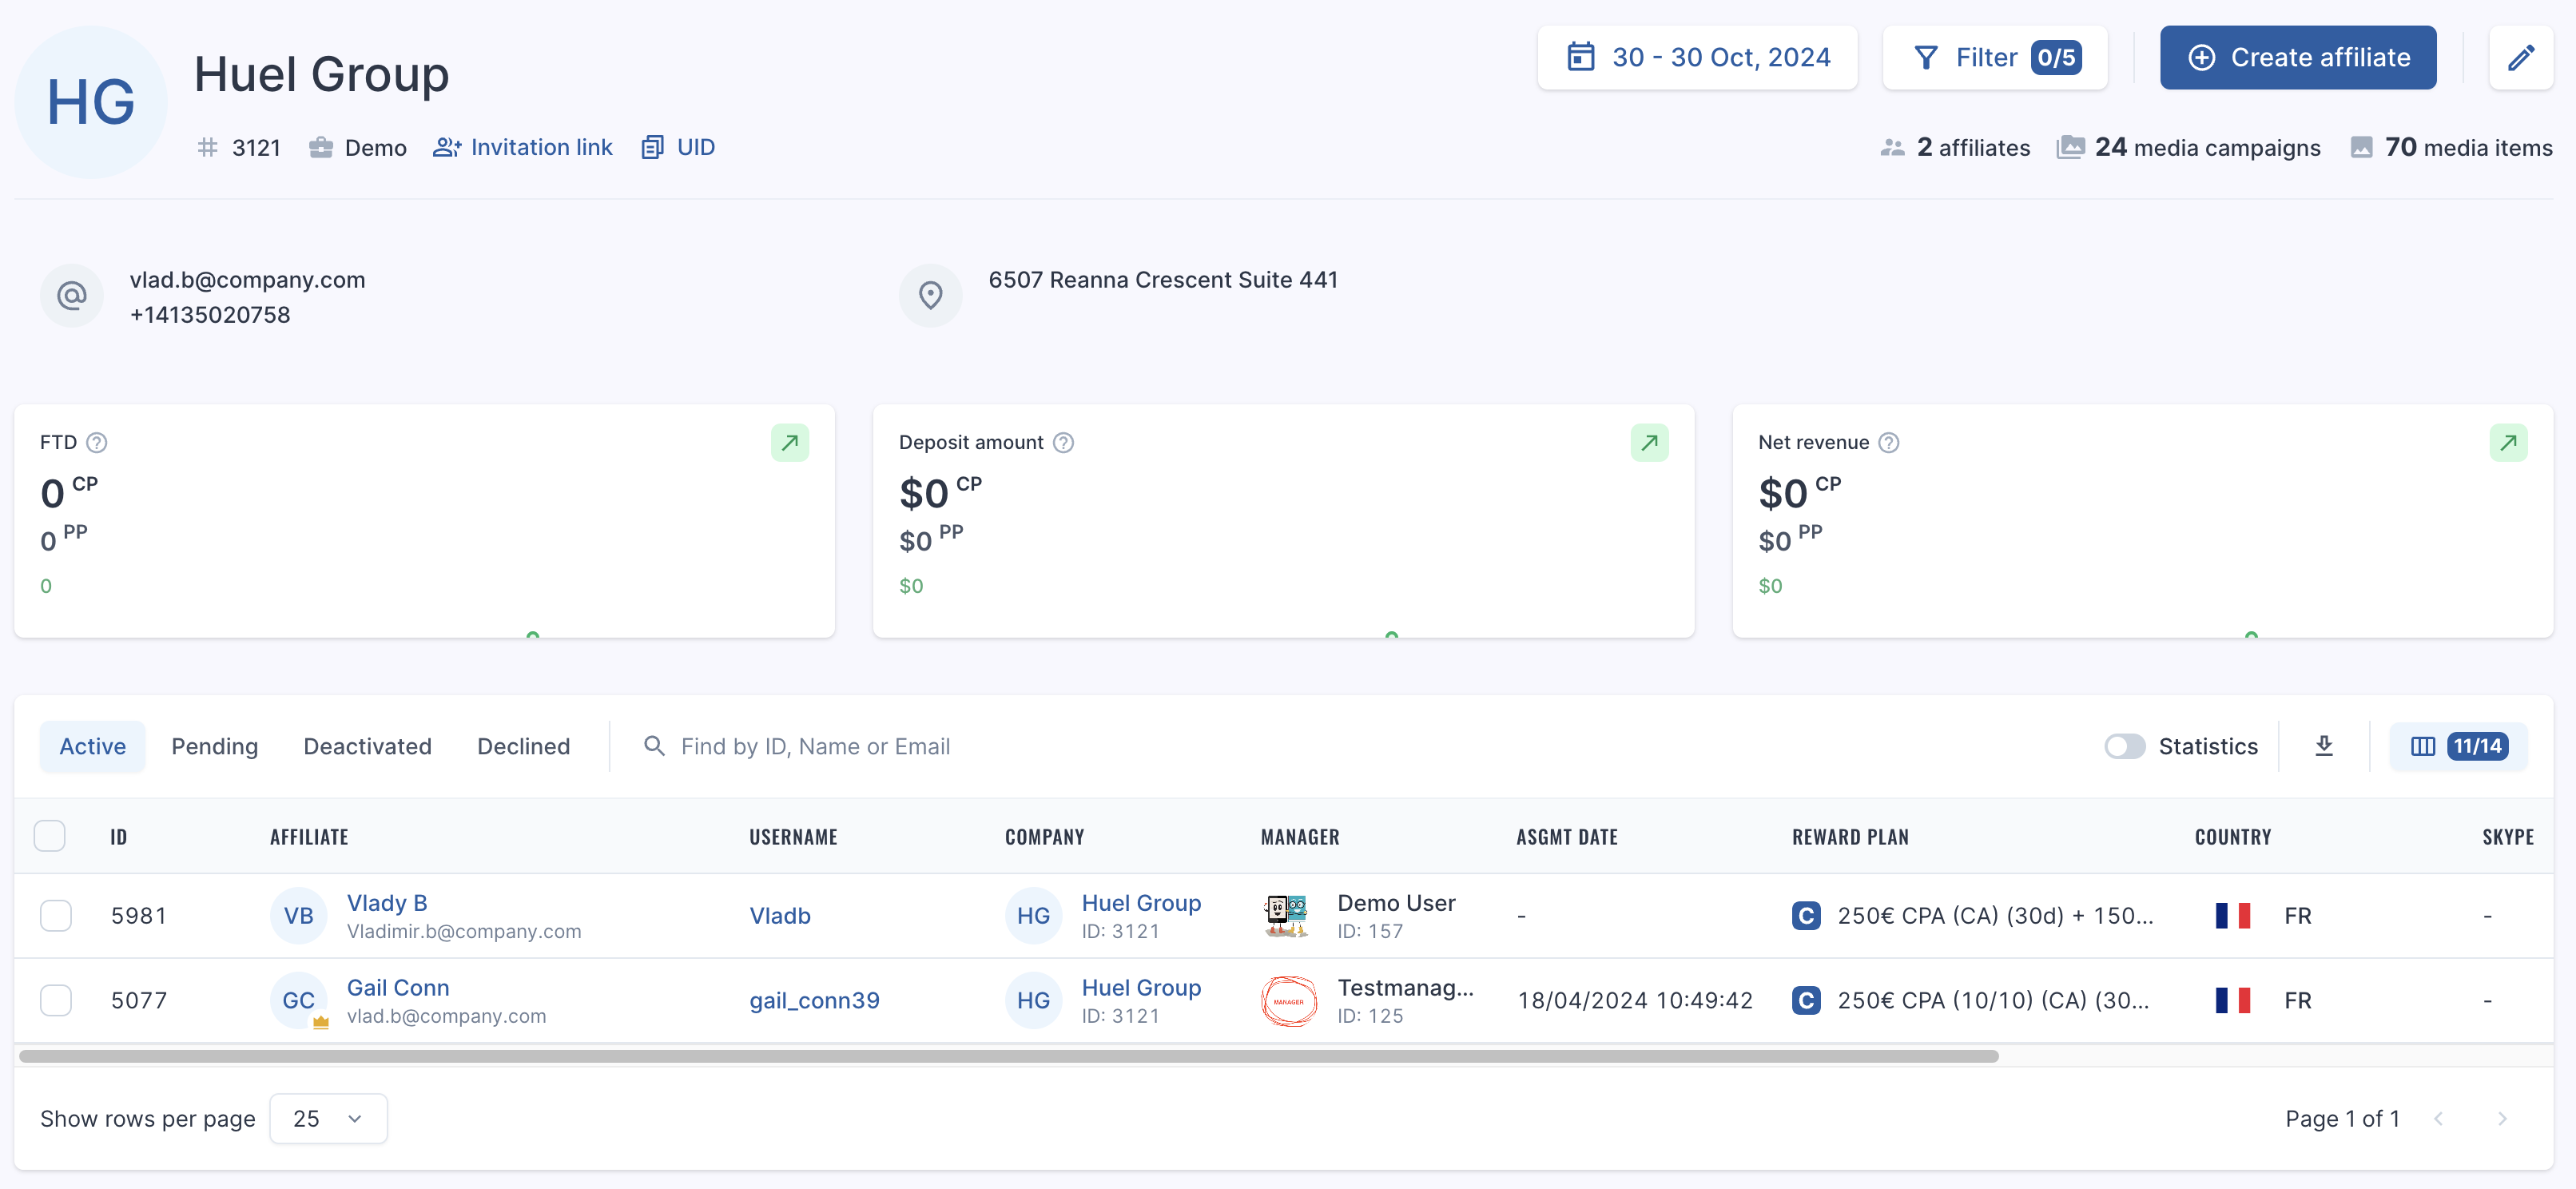
Task: Switch to the Pending tab
Action: pyautogui.click(x=215, y=746)
